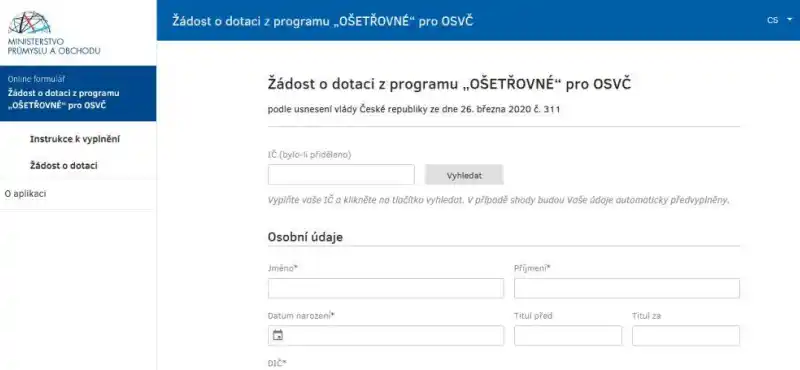Focus the Titul za field
The image size is (800, 370).
pyautogui.click(x=686, y=335)
